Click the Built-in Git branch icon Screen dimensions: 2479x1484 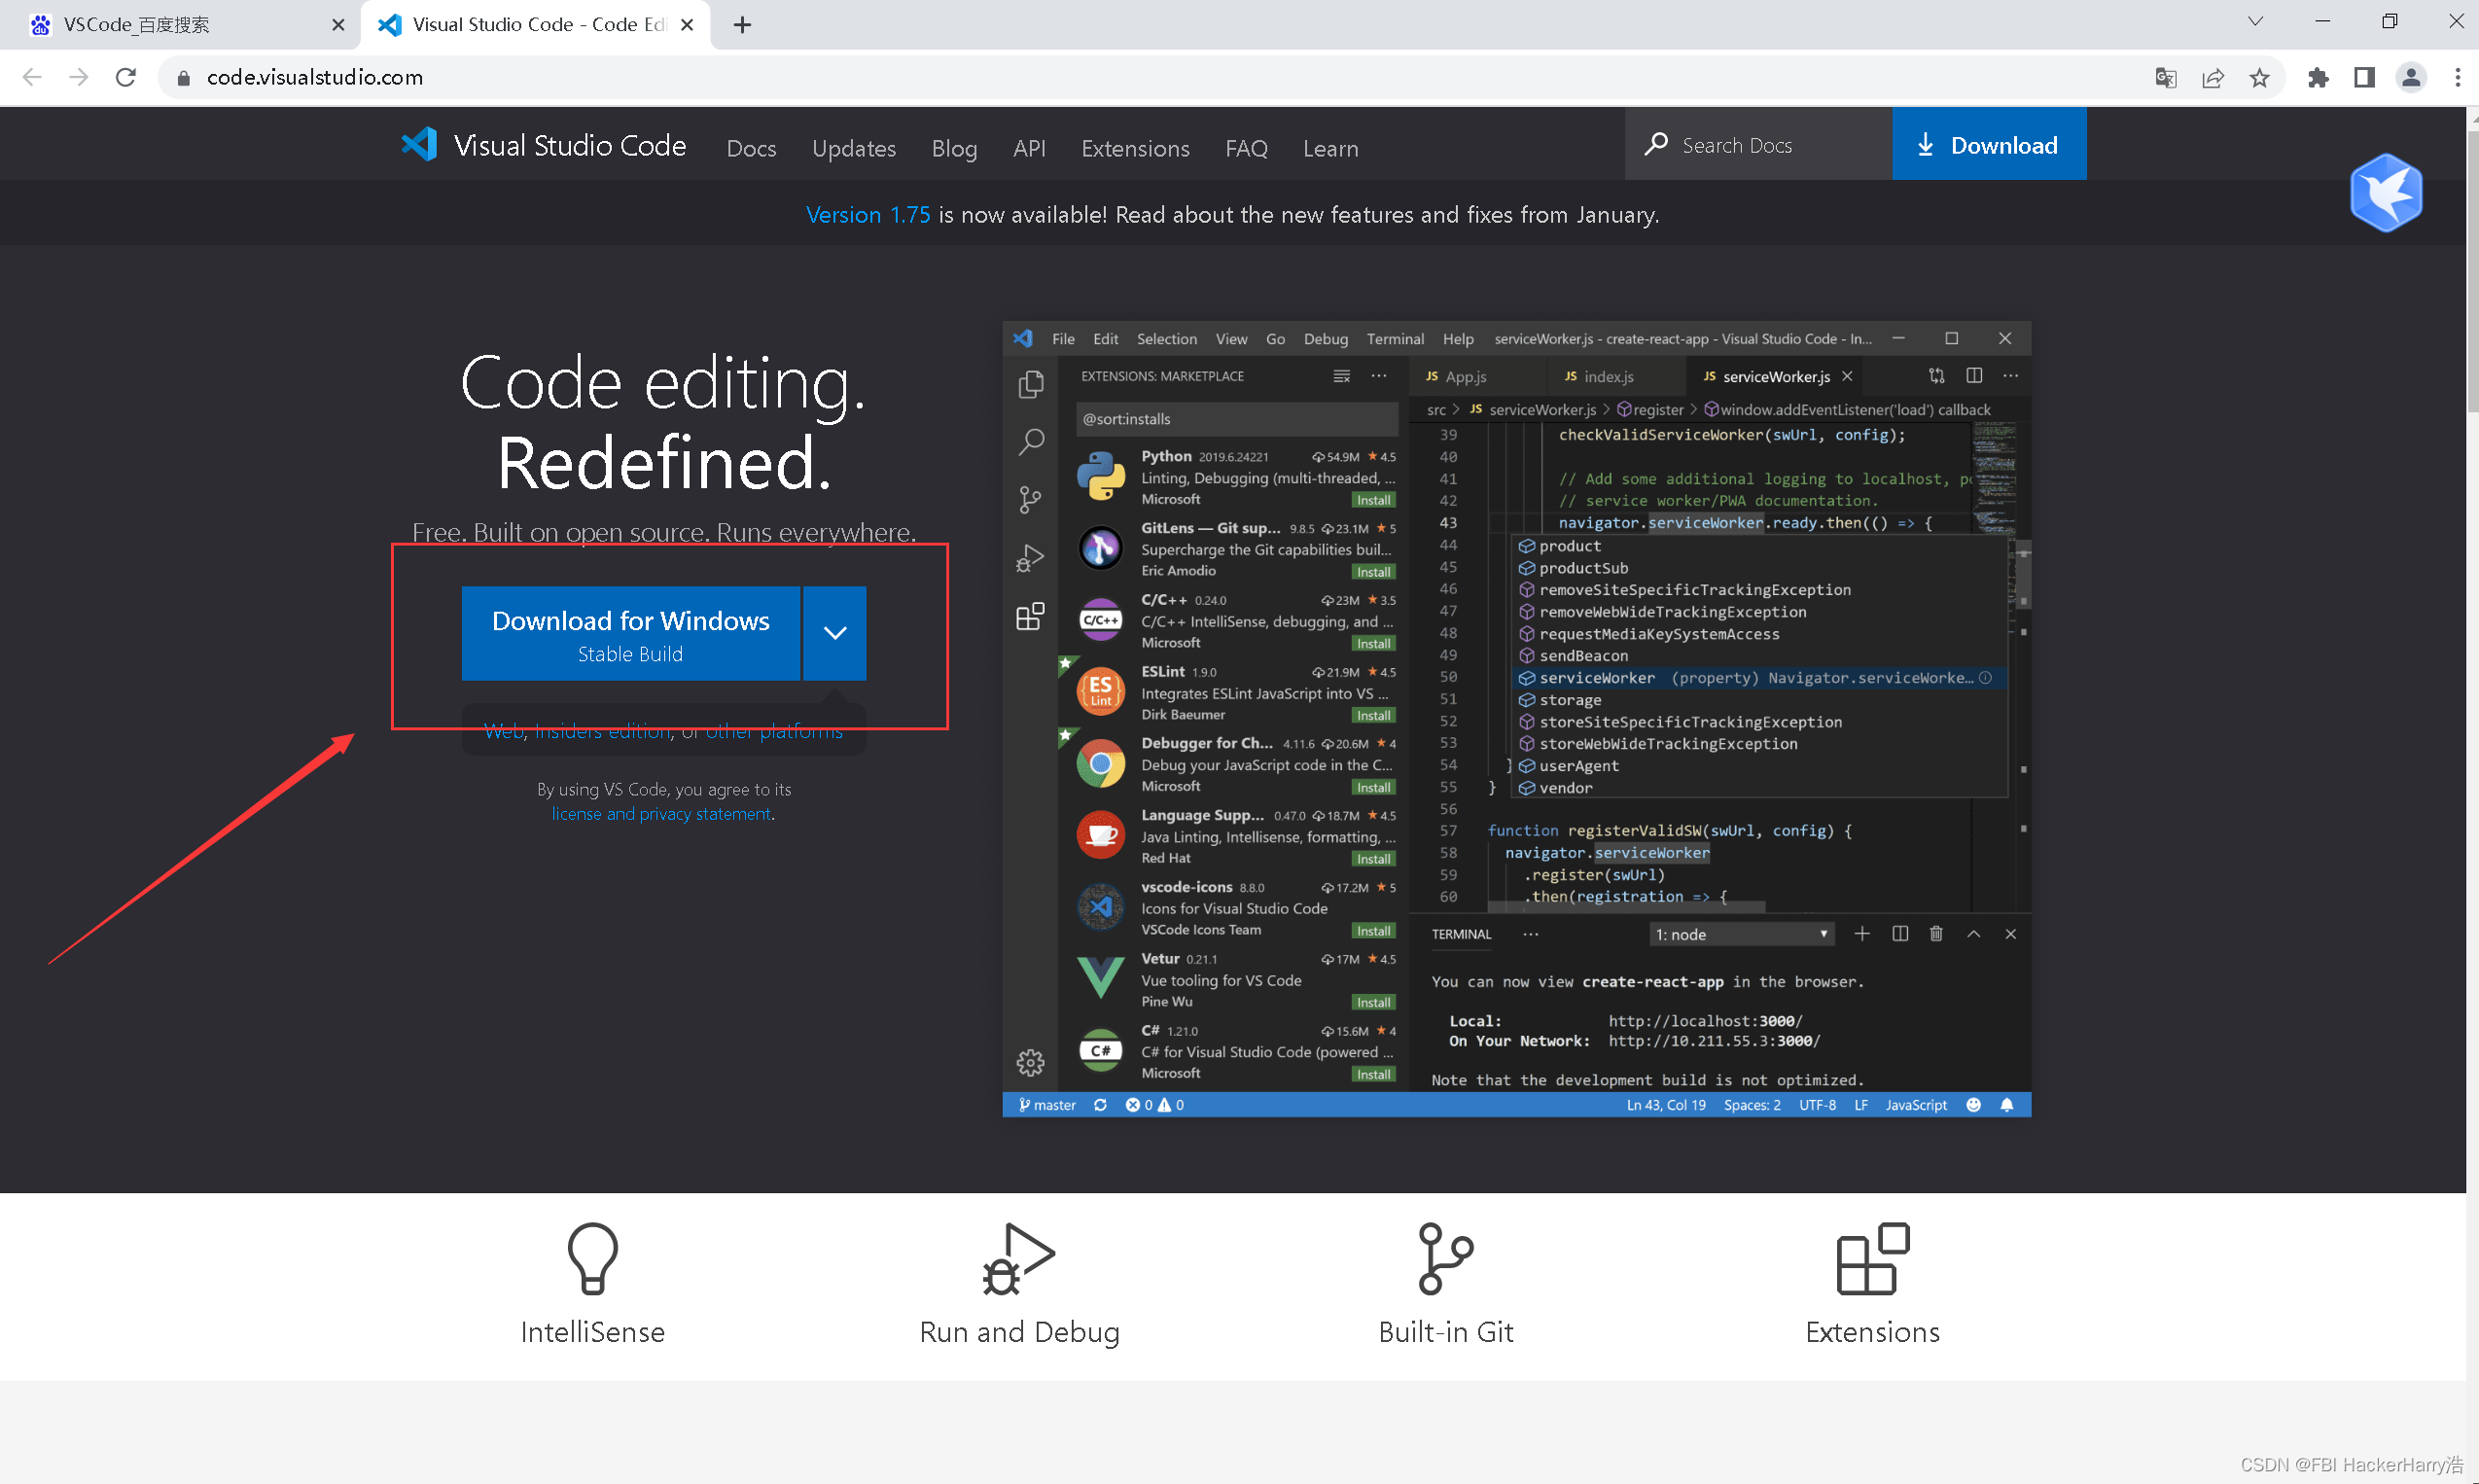[x=1445, y=1258]
